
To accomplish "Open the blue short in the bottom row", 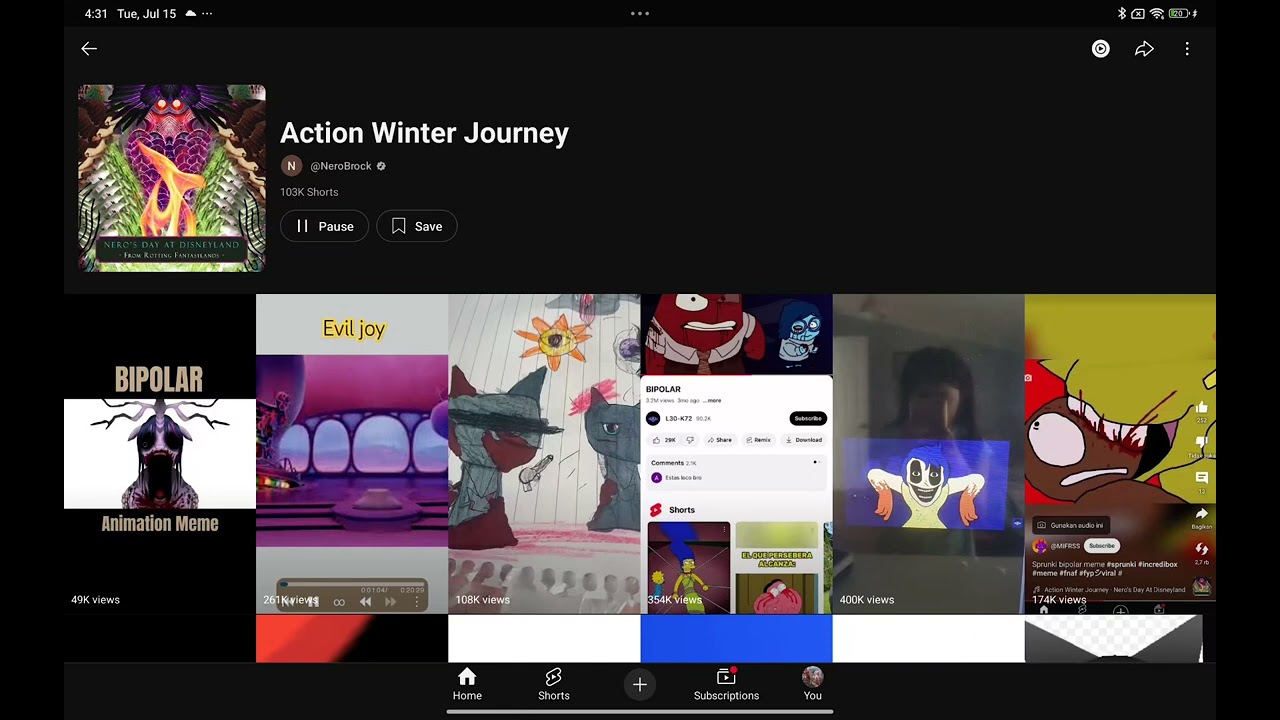I will coord(736,639).
